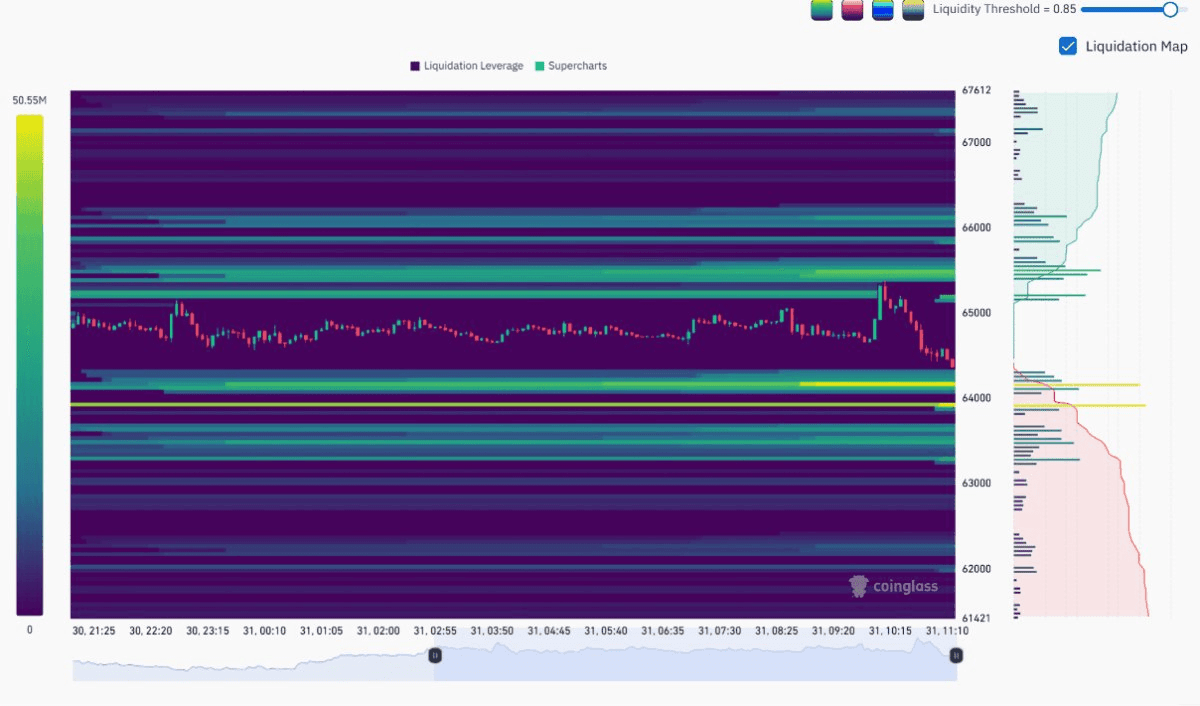Viewport: 1200px width, 706px height.
Task: Click the 63000 price axis label
Action: [977, 483]
